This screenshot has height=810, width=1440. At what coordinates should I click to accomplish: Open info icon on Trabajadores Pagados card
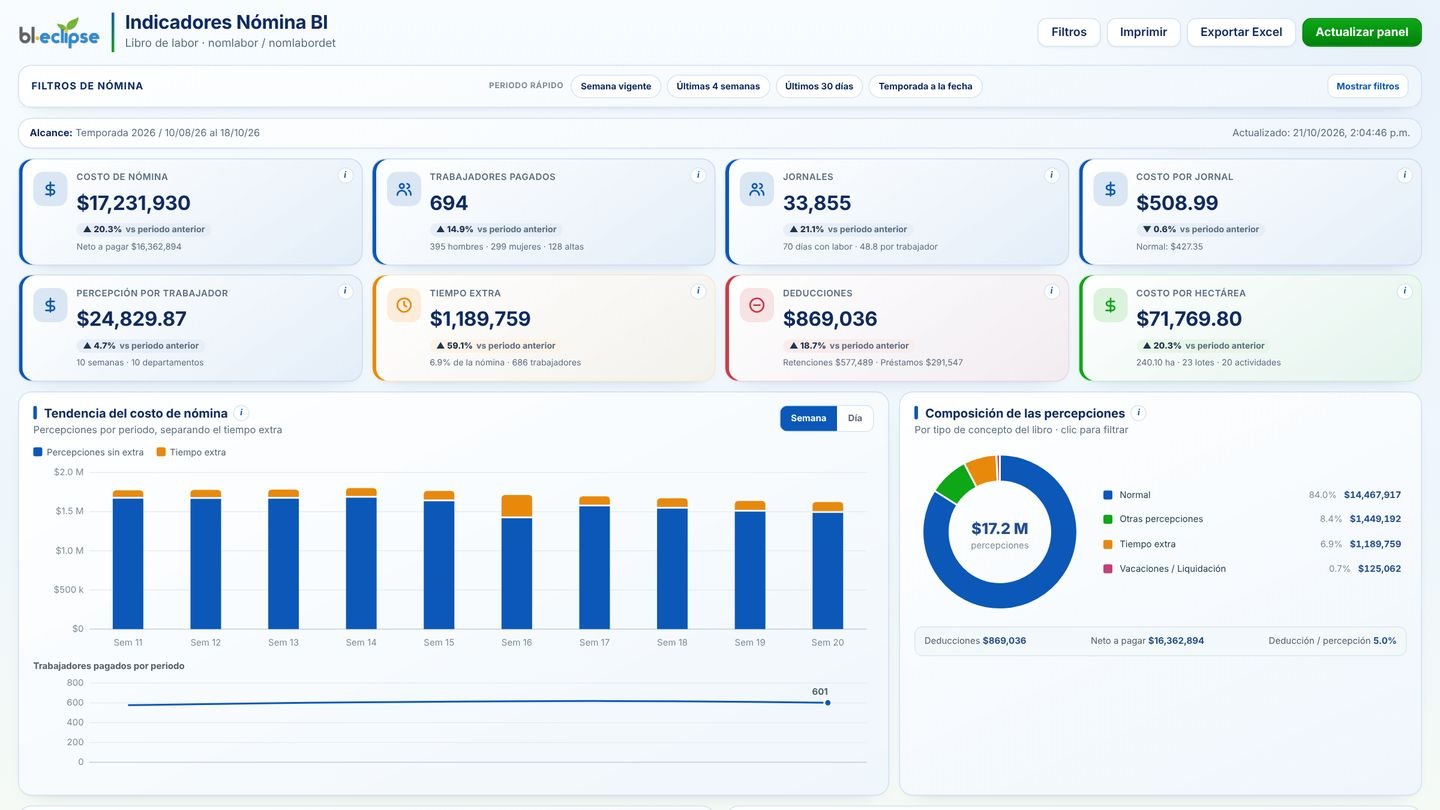click(698, 175)
